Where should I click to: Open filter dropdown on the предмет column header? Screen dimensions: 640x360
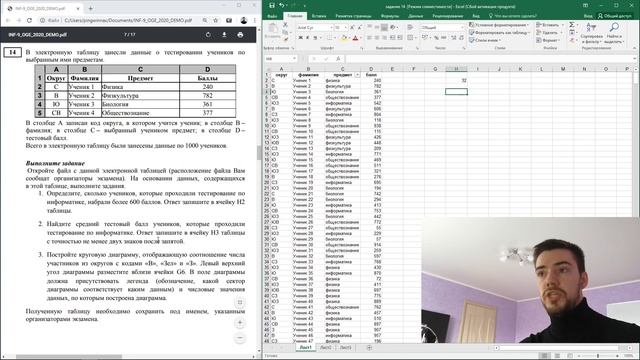(x=358, y=75)
